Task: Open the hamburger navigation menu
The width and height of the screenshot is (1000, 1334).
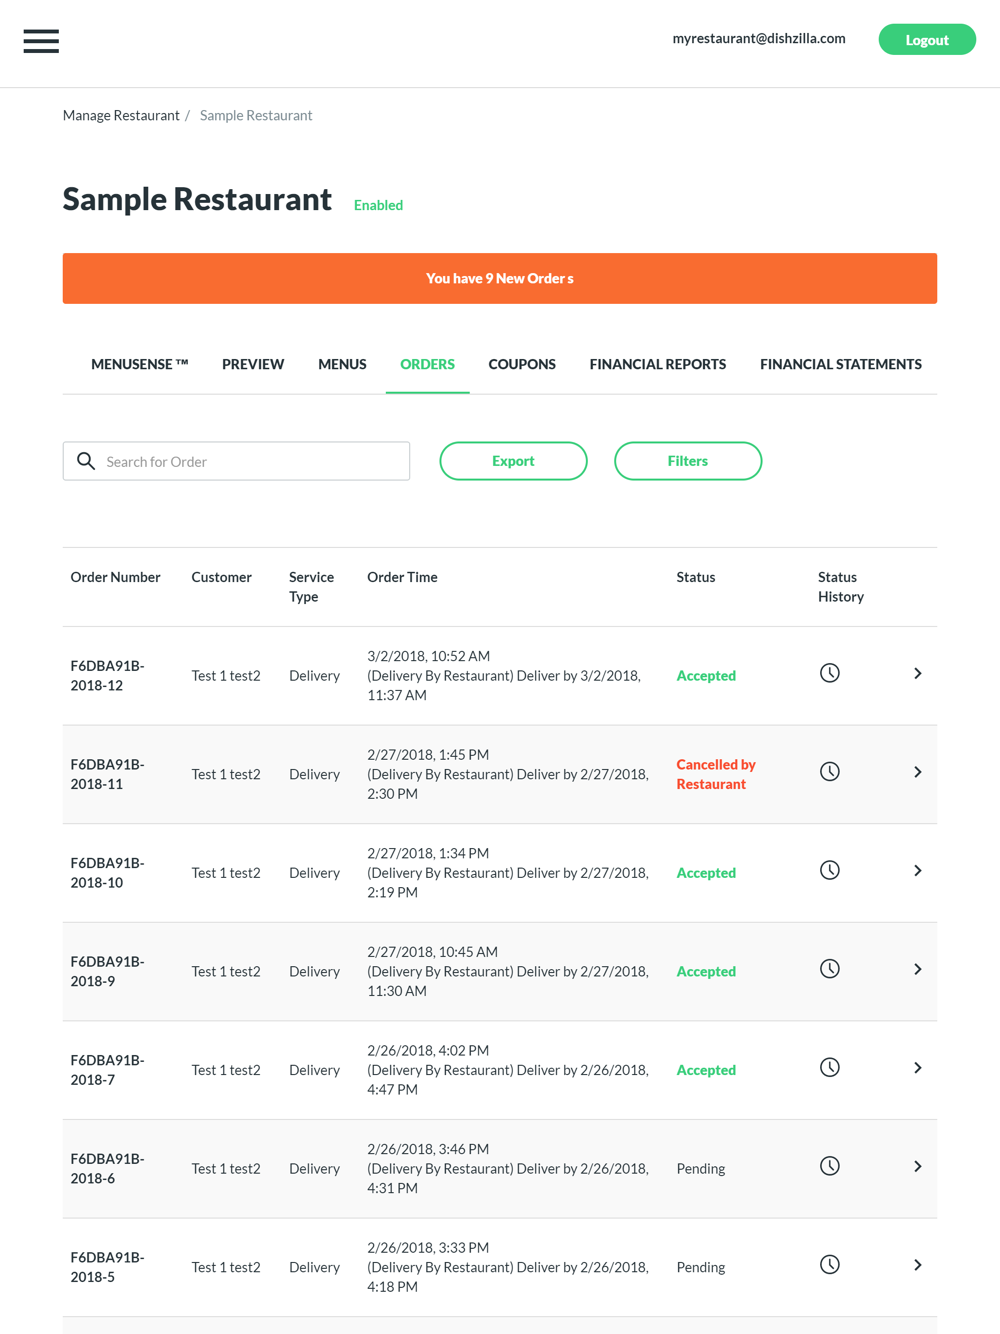Action: (x=41, y=41)
